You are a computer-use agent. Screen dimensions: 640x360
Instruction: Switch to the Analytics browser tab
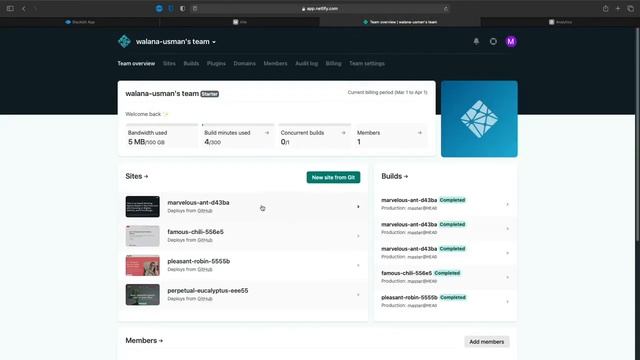coord(560,22)
